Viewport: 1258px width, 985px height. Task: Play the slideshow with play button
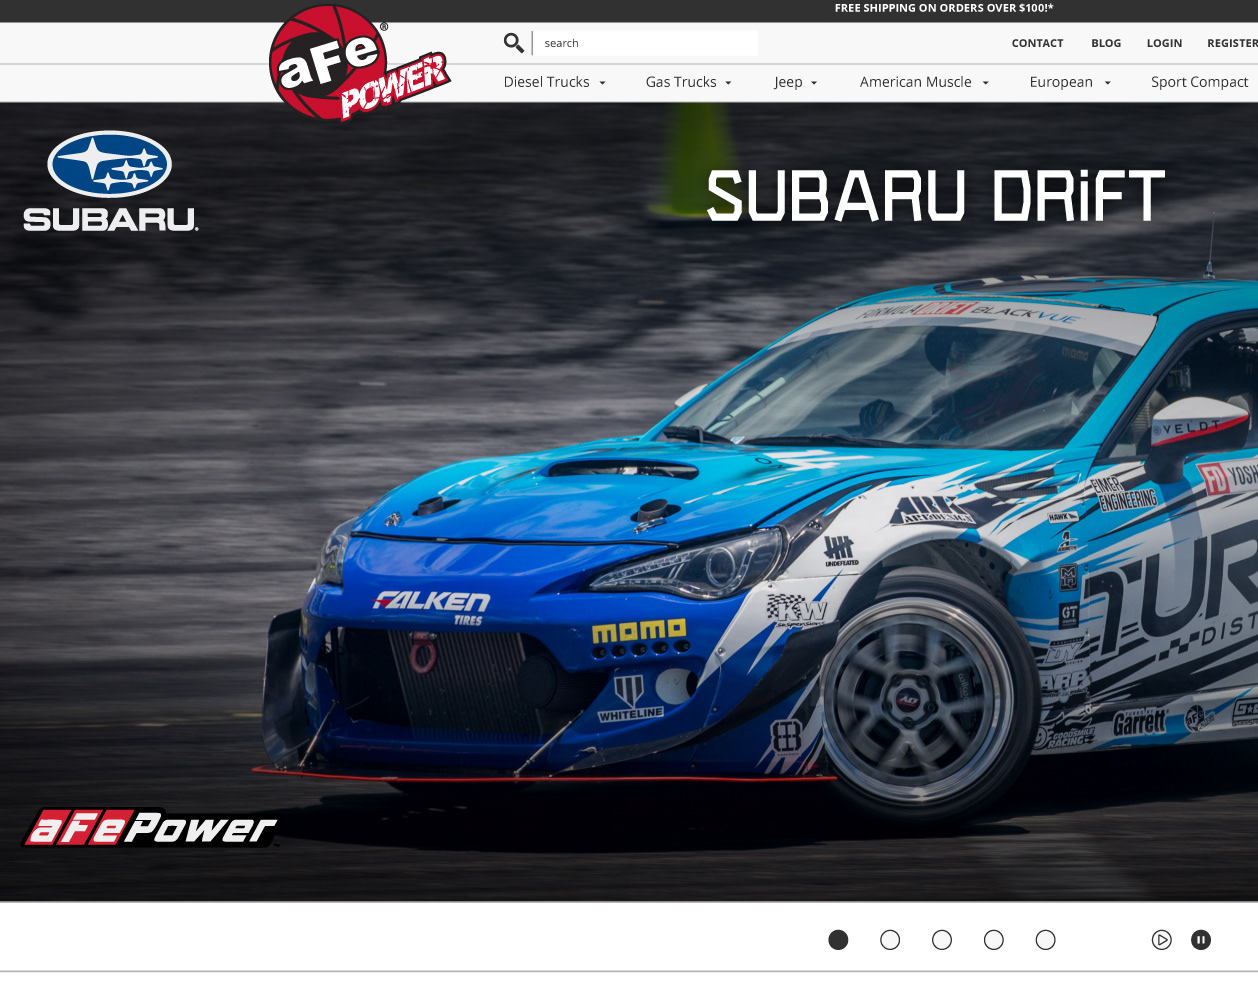[x=1161, y=940]
